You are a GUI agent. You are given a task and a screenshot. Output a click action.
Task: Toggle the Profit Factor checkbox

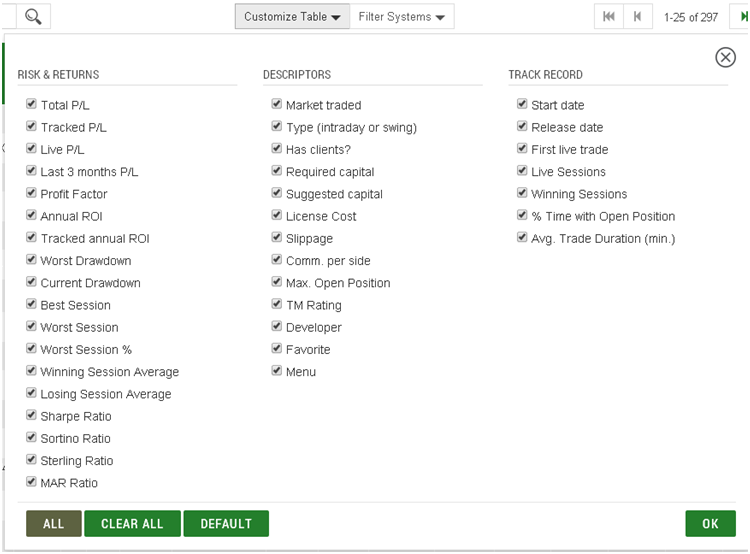[x=31, y=193]
